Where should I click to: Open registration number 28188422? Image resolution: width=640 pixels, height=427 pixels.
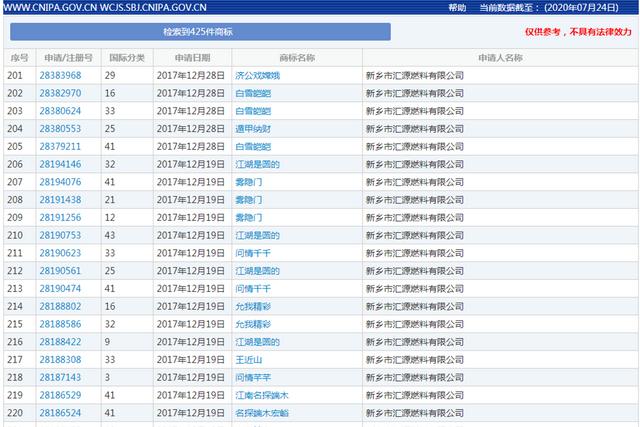tap(60, 342)
